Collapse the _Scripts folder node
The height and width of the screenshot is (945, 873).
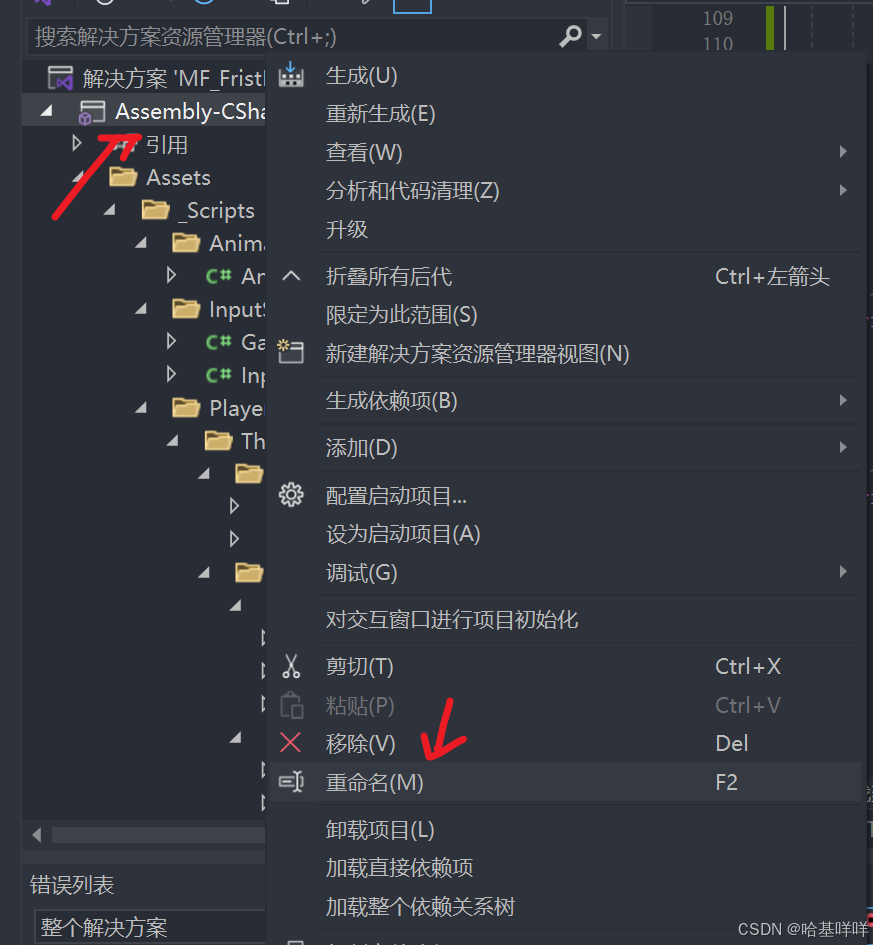point(109,210)
